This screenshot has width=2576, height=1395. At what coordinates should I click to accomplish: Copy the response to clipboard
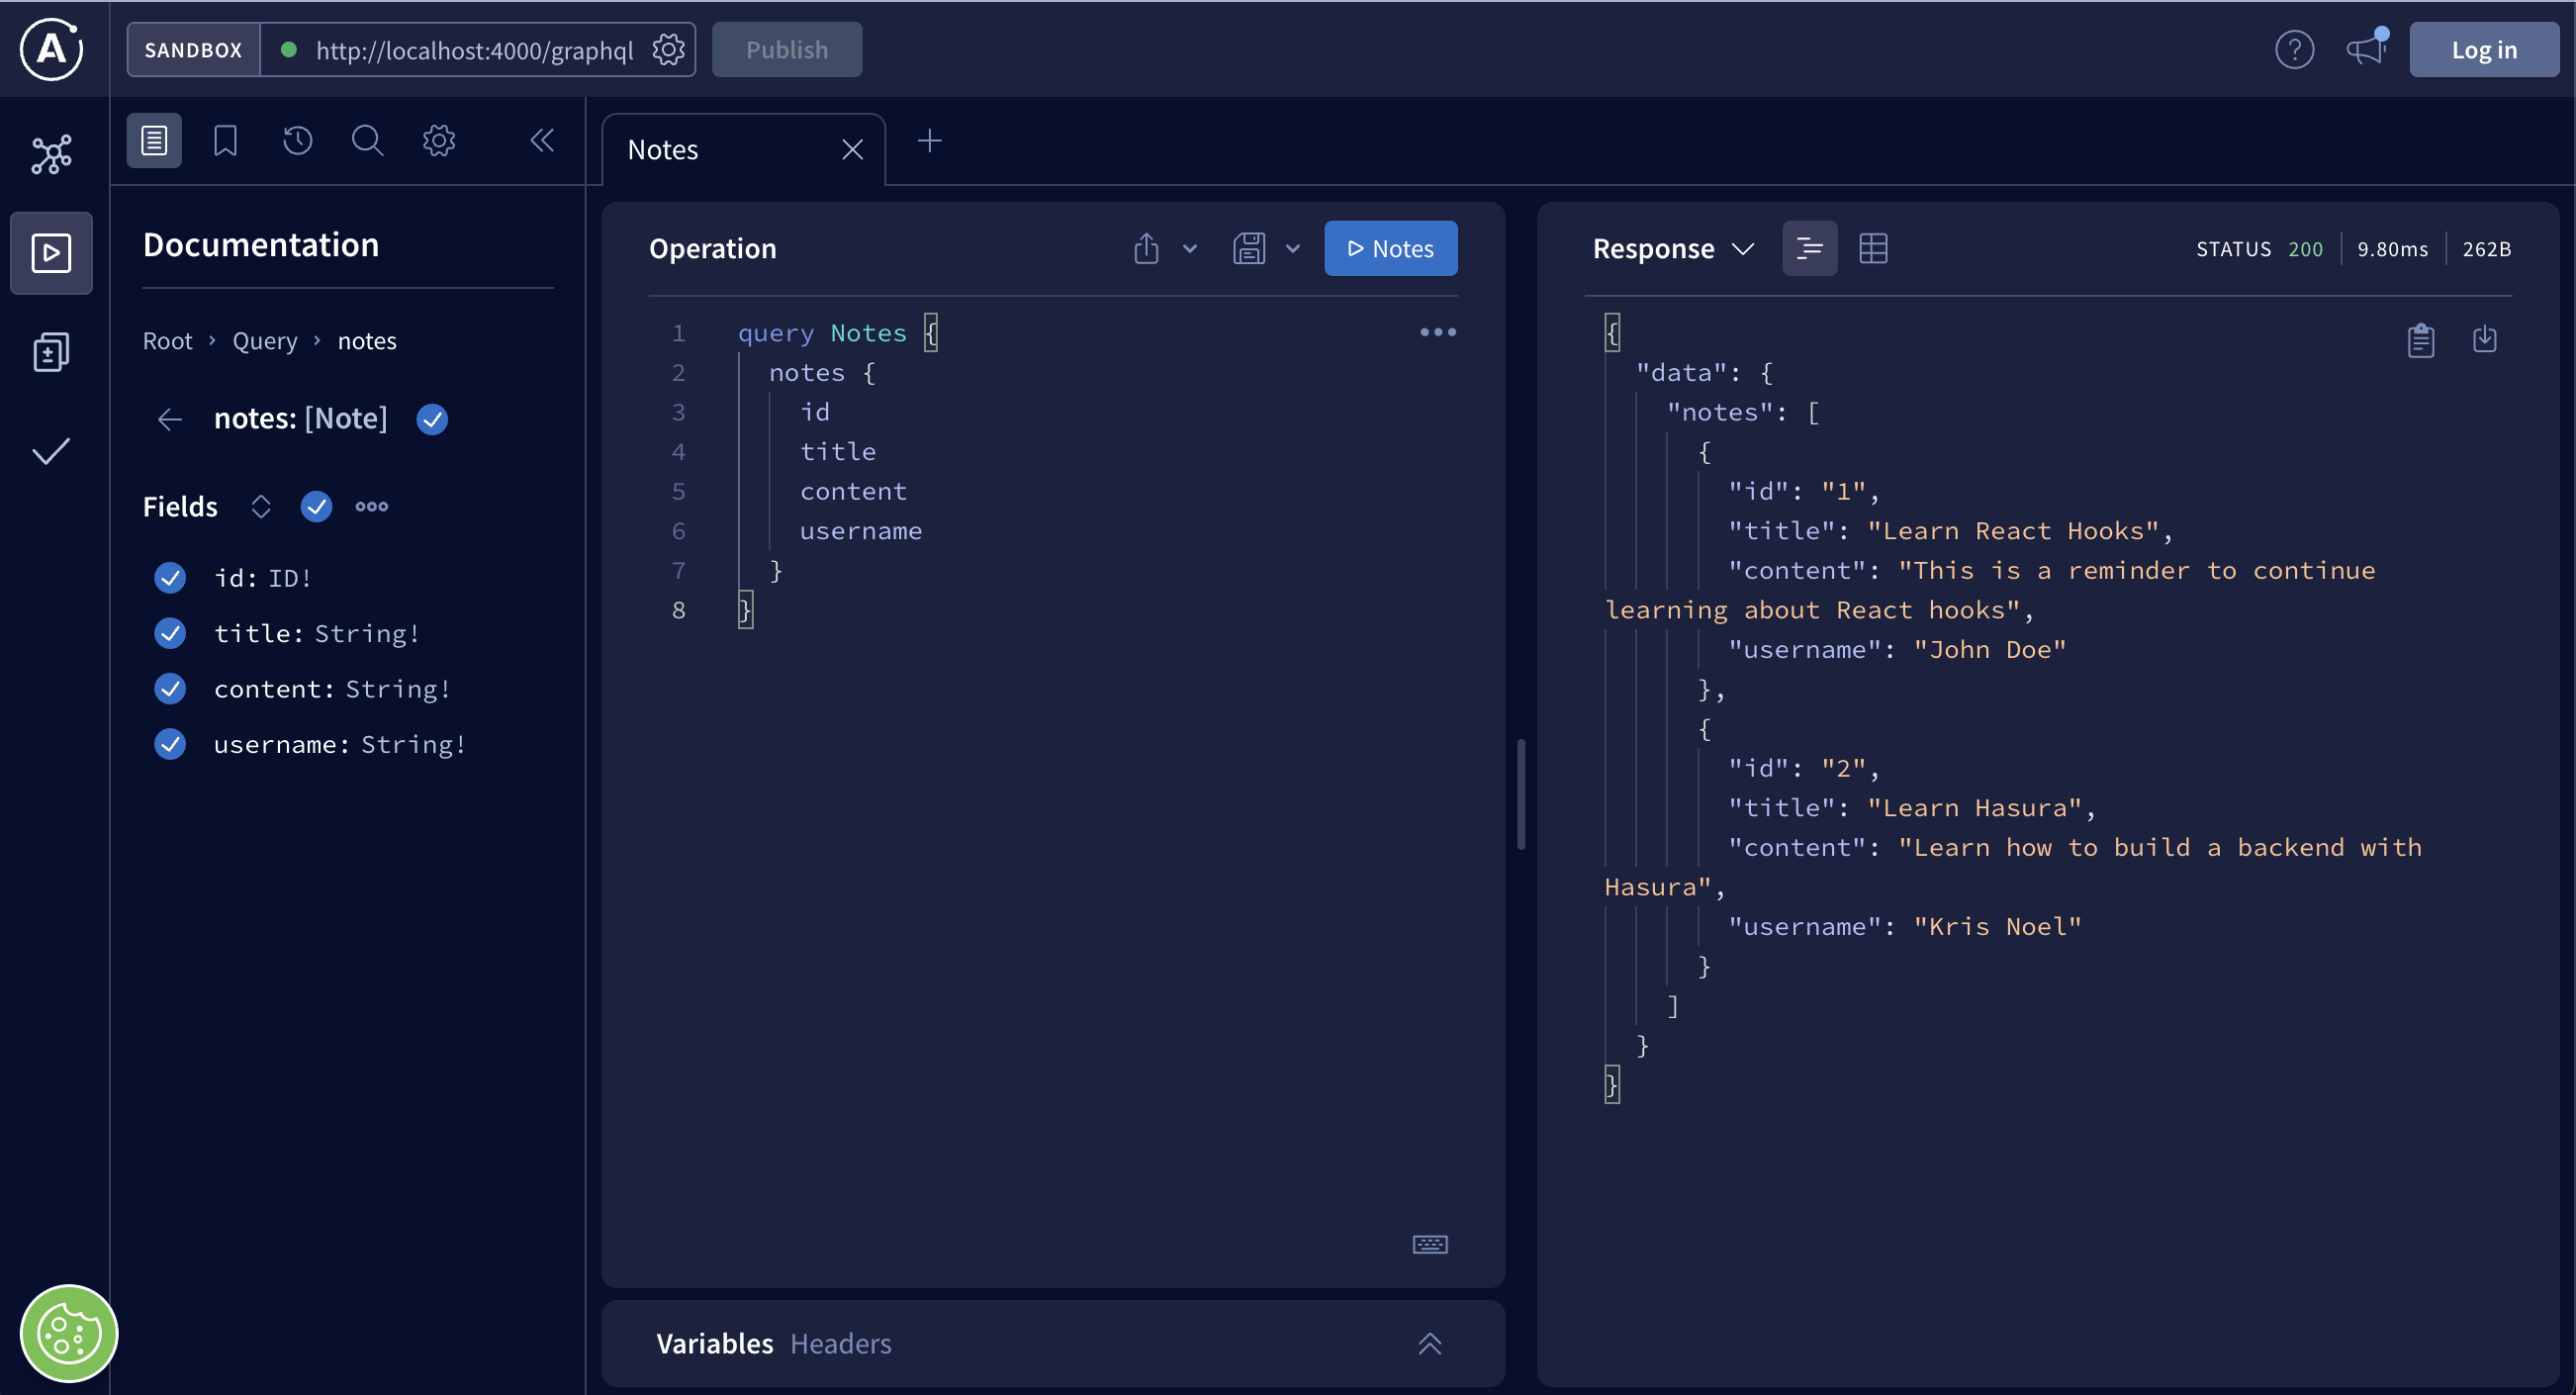[x=2421, y=340]
